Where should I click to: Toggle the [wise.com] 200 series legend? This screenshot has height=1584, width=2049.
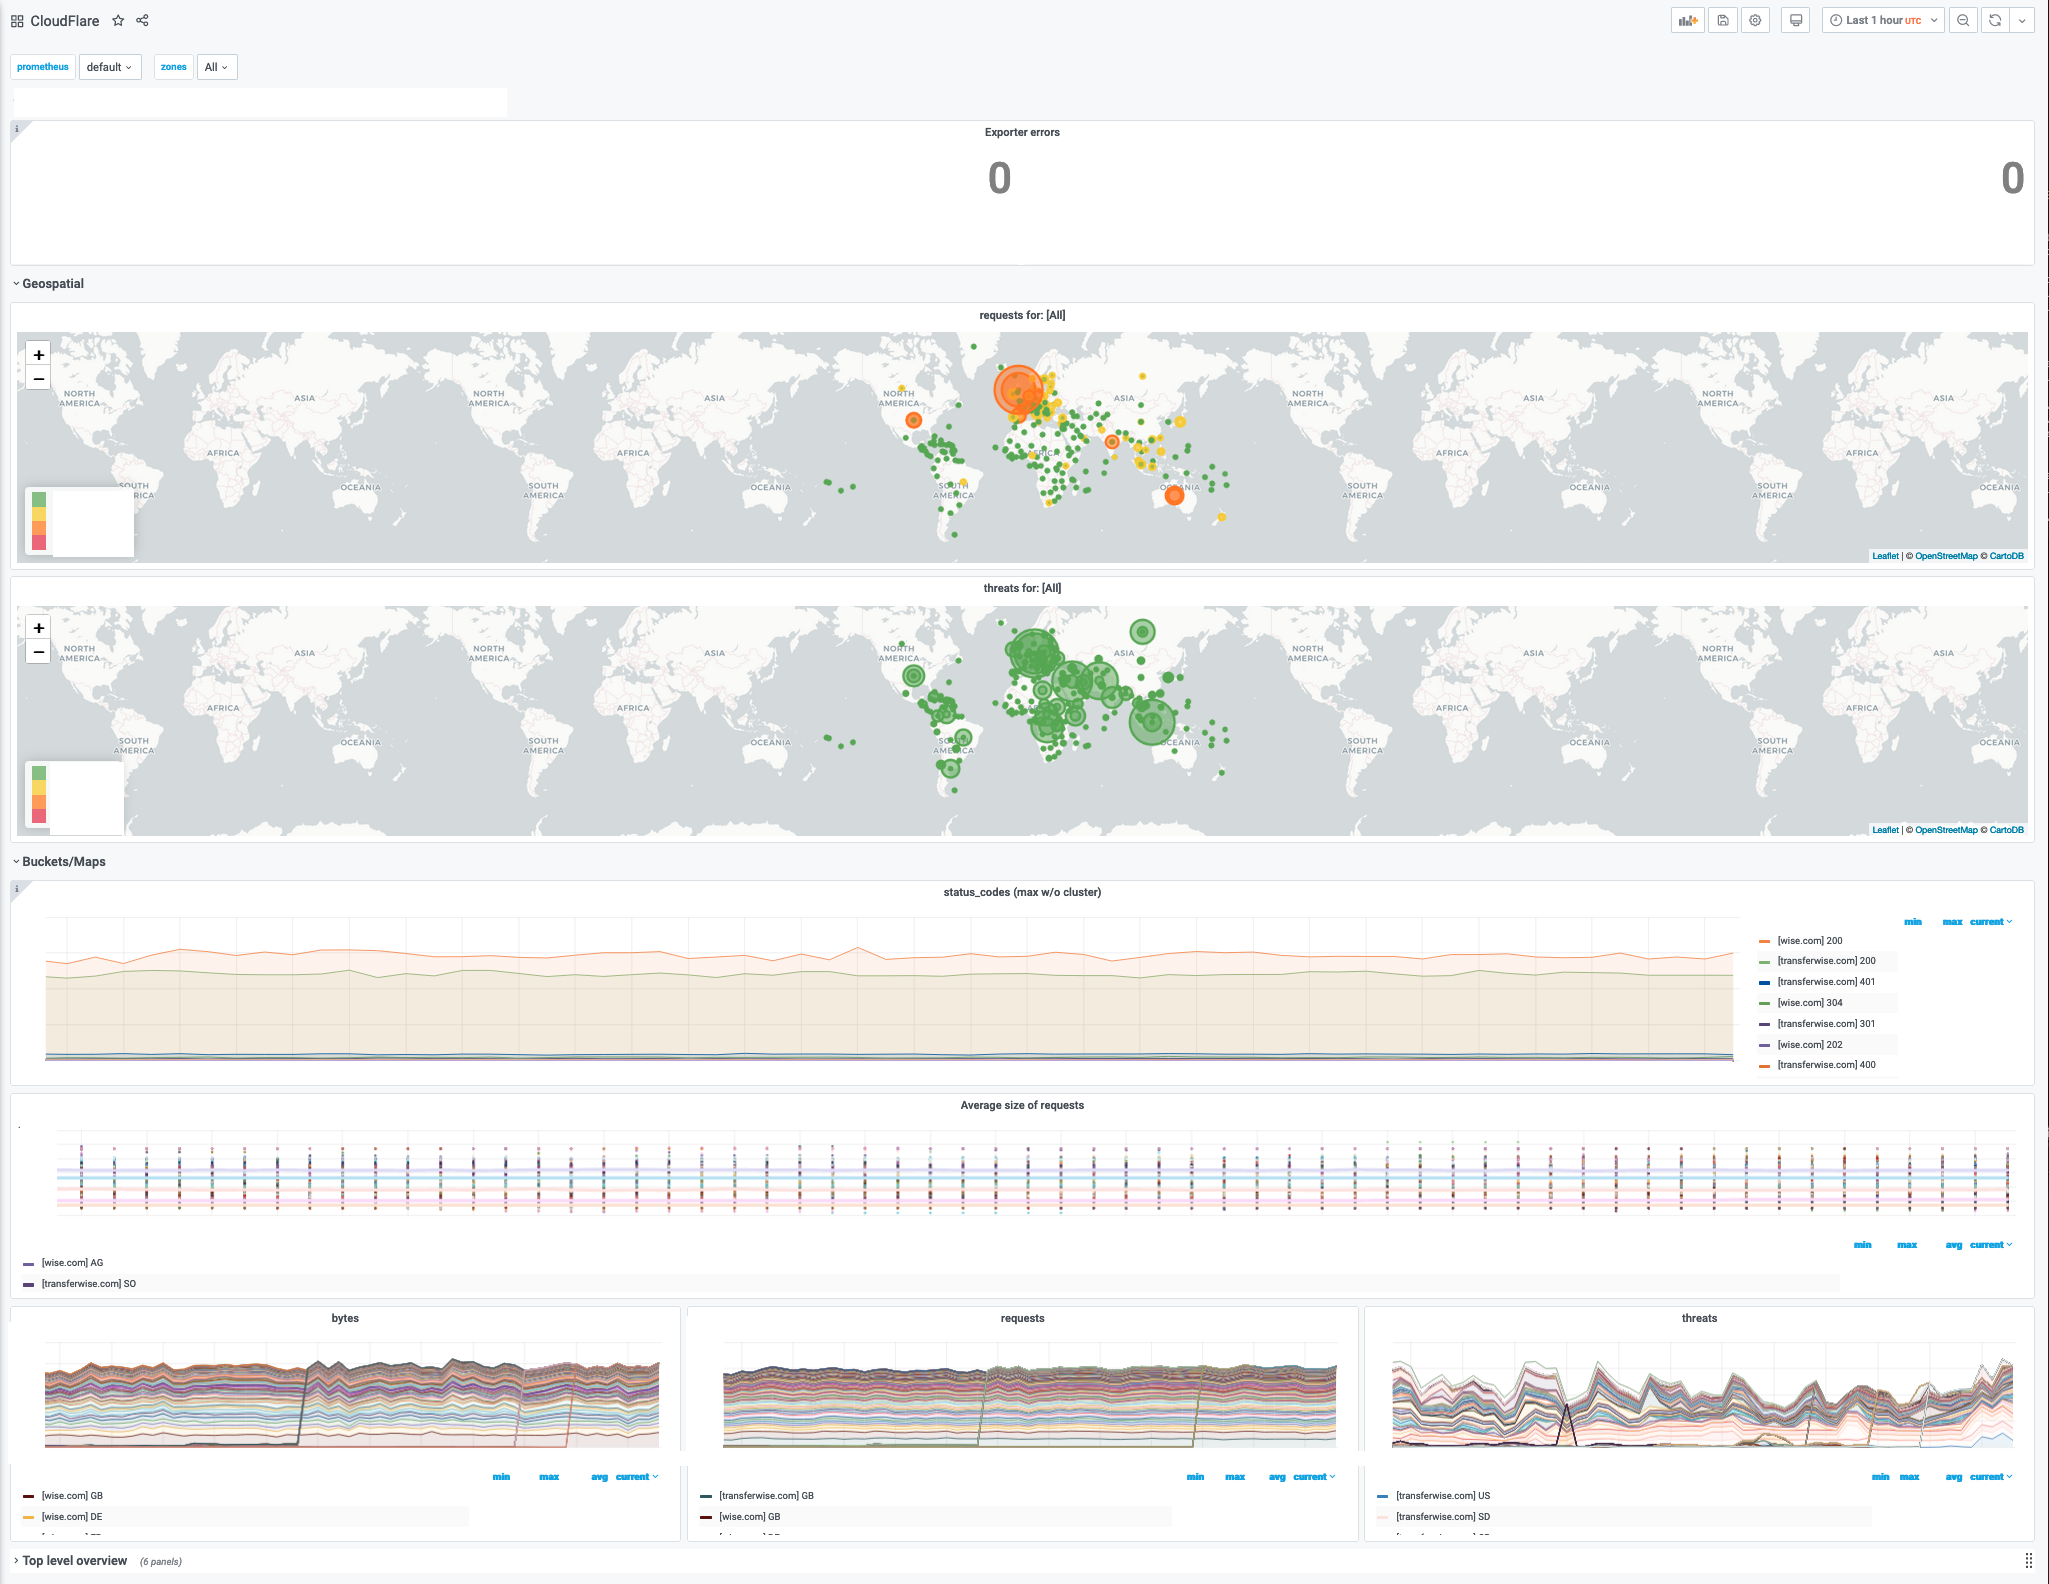pyautogui.click(x=1809, y=940)
